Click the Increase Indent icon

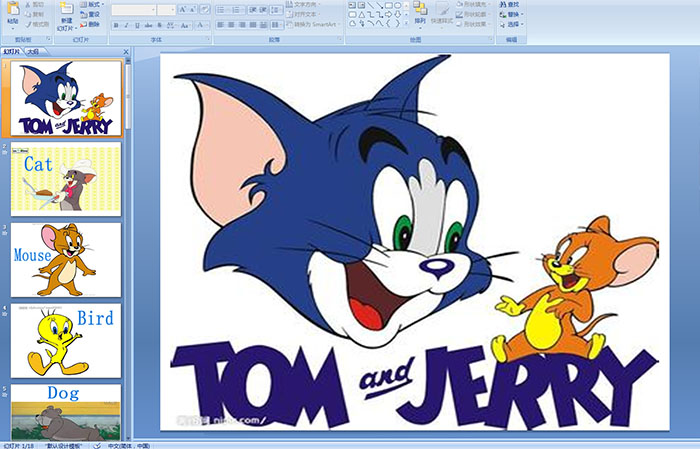pyautogui.click(x=263, y=10)
